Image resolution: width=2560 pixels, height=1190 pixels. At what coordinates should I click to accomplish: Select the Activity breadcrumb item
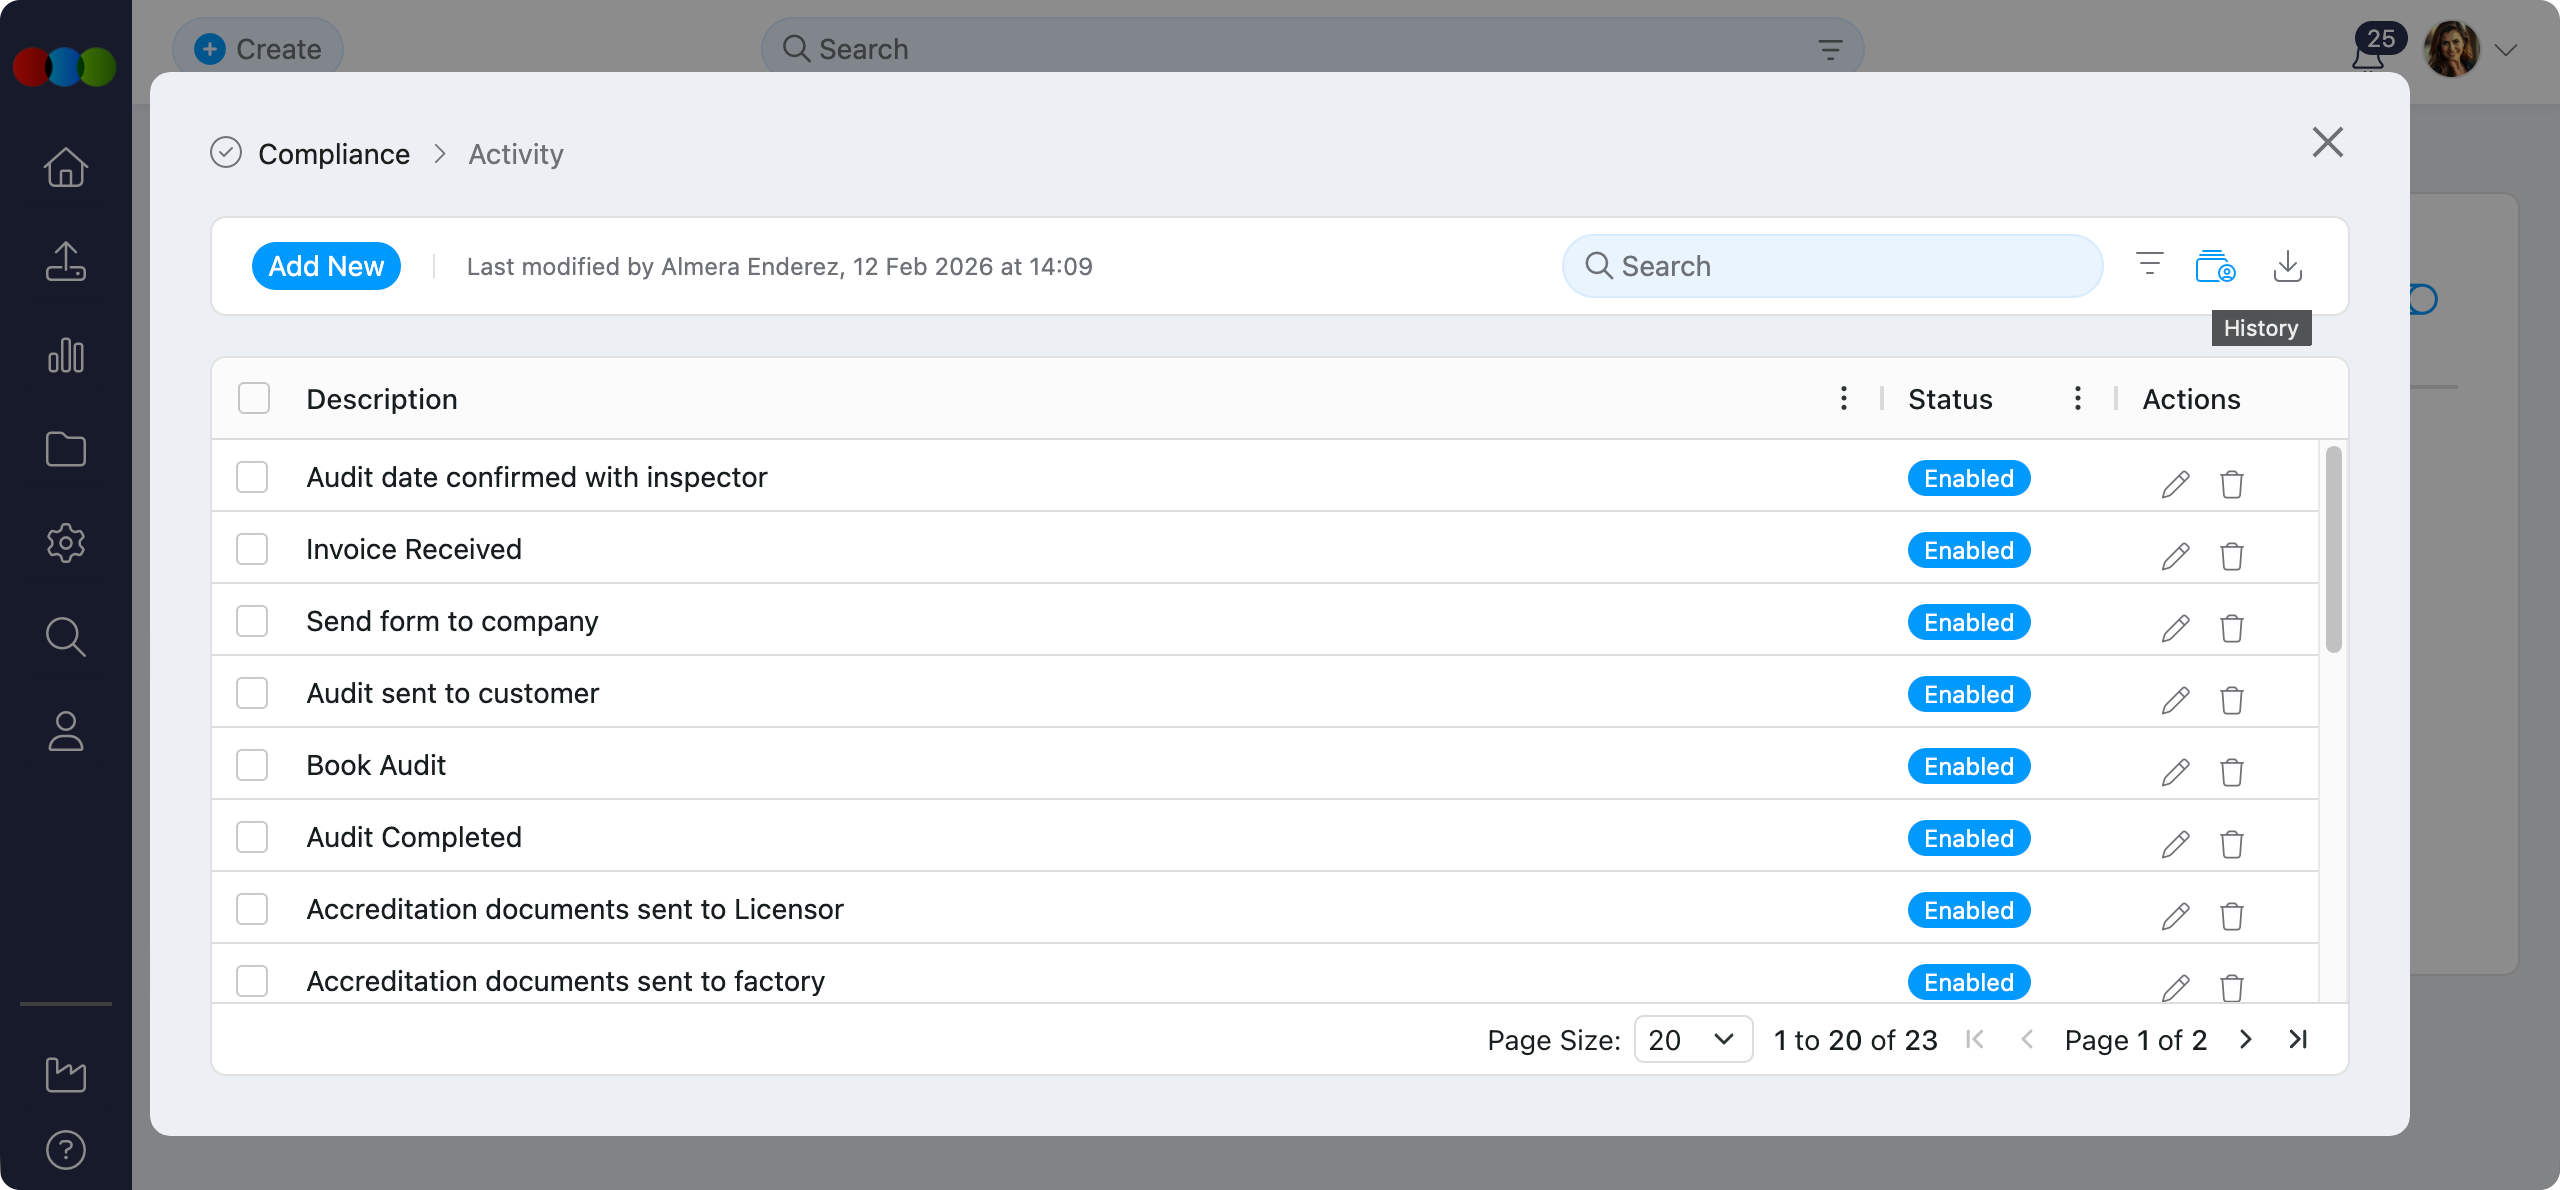click(x=516, y=154)
